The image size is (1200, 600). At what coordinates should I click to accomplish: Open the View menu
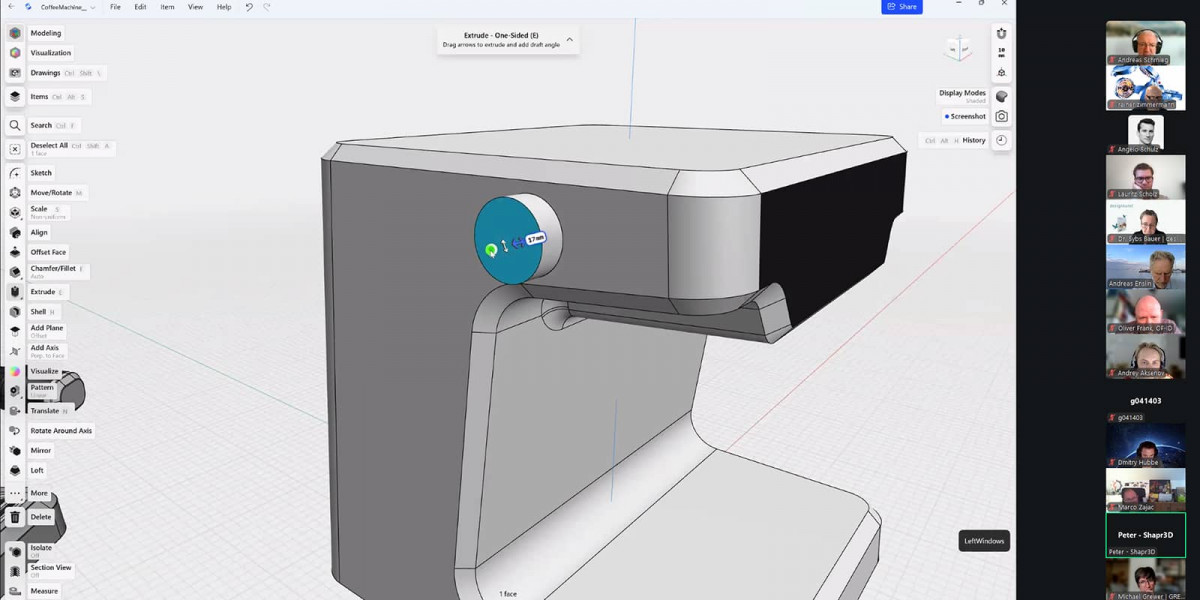tap(195, 7)
